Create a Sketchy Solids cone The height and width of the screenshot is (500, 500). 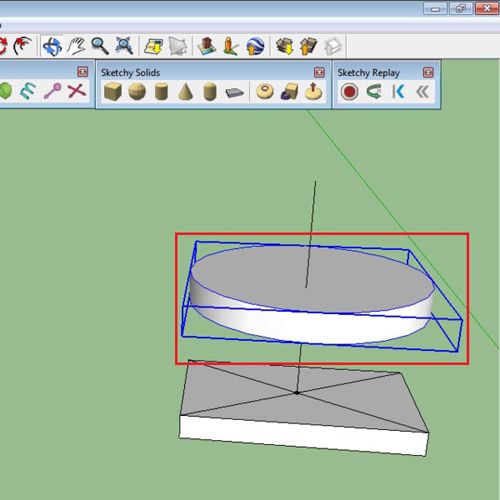coord(186,91)
